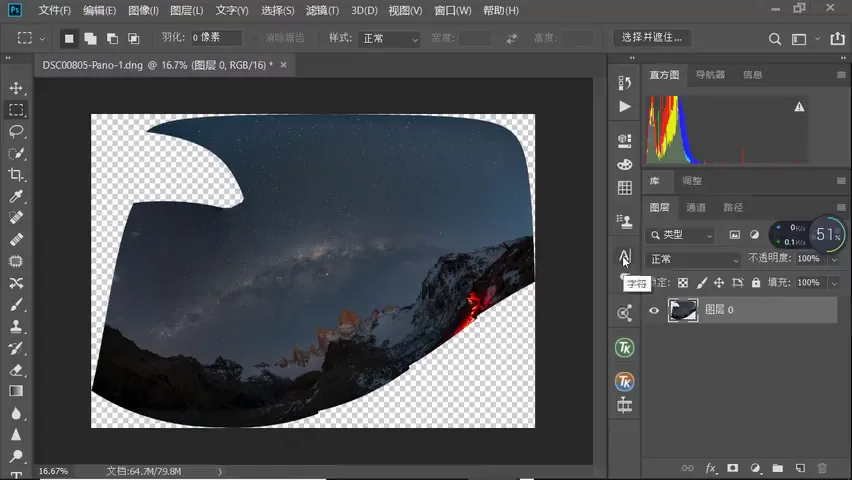Toggle lock all padlock icon
The image size is (852, 480).
coord(756,283)
